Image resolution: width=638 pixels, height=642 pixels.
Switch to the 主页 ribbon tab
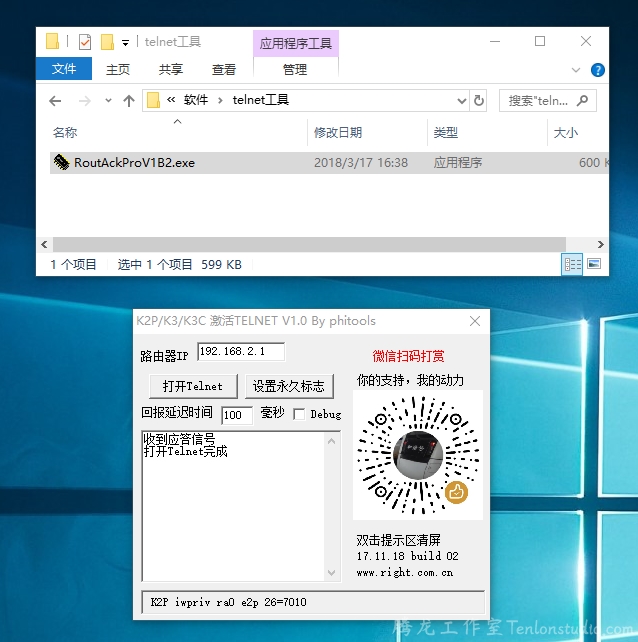tap(118, 69)
